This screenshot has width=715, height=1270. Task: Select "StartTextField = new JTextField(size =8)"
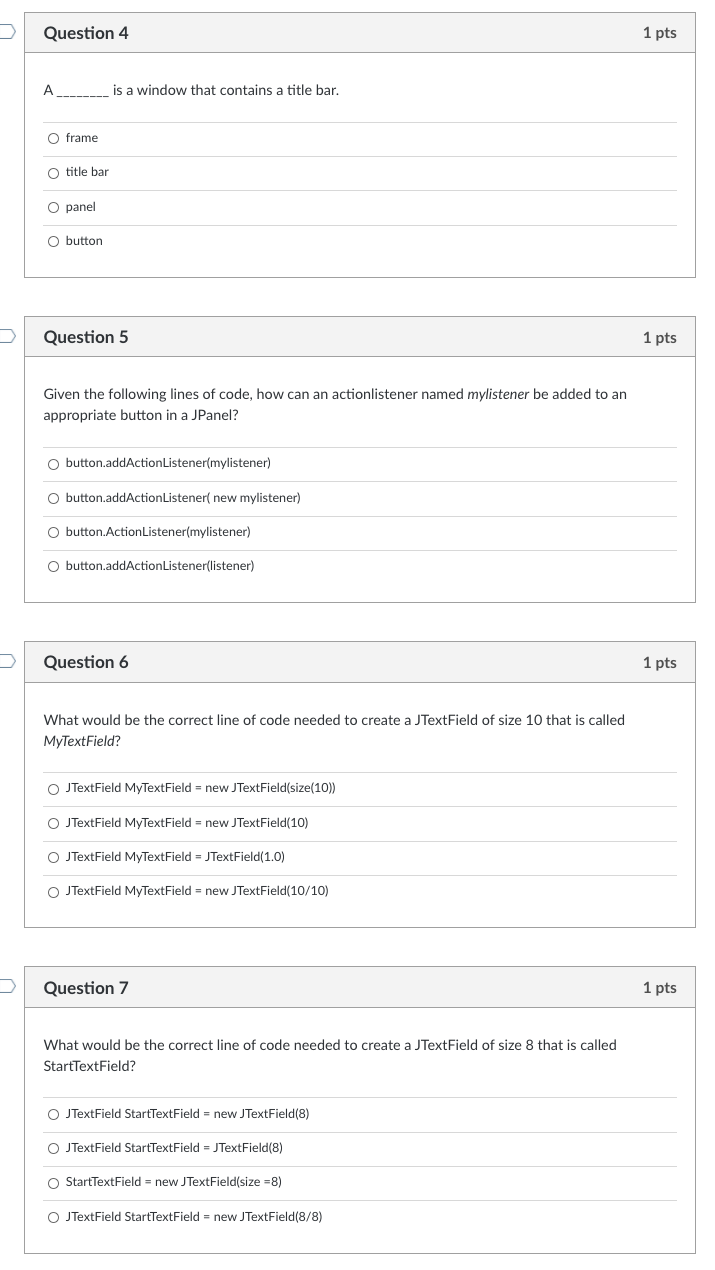point(53,1183)
